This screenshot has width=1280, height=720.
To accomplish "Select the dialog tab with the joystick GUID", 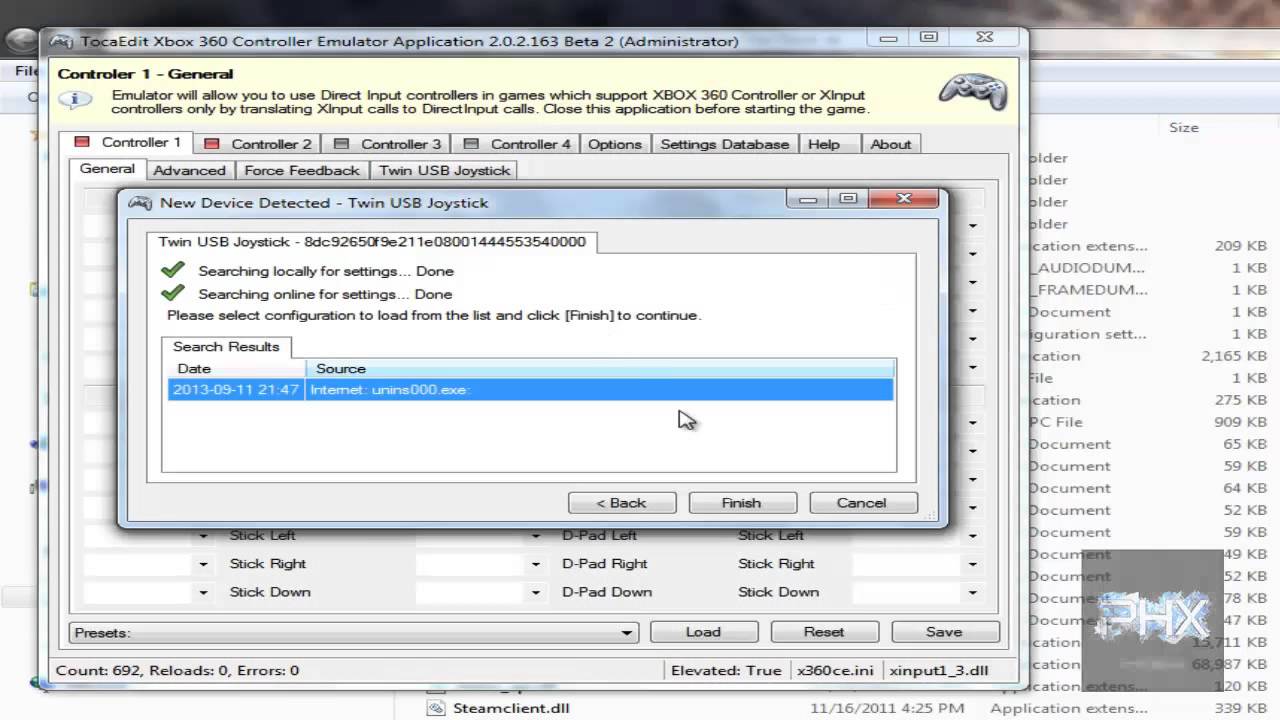I will point(372,242).
